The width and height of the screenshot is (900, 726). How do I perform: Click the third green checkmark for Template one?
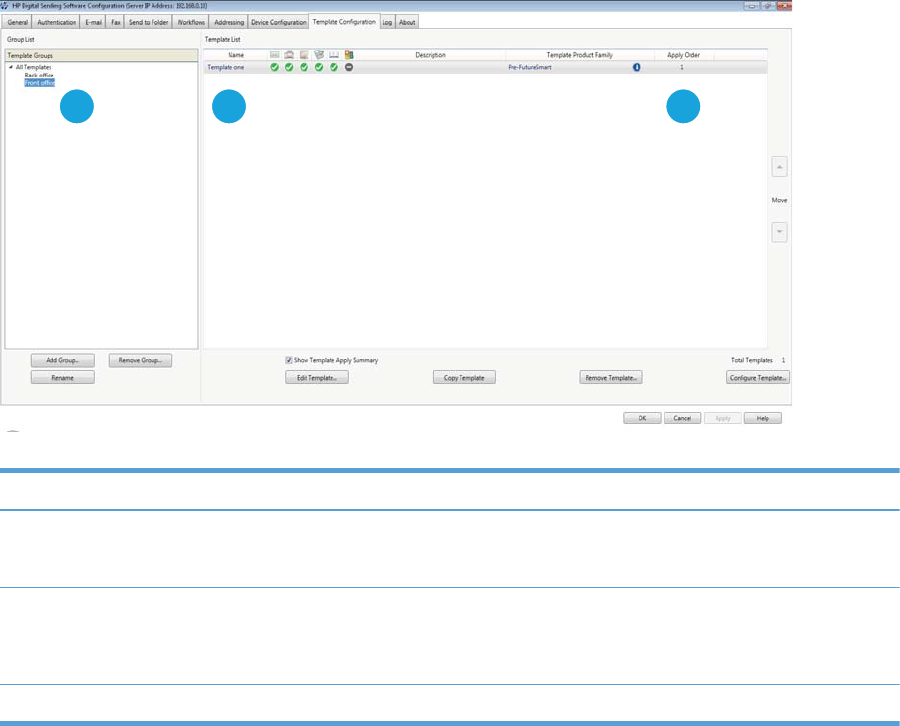point(304,67)
